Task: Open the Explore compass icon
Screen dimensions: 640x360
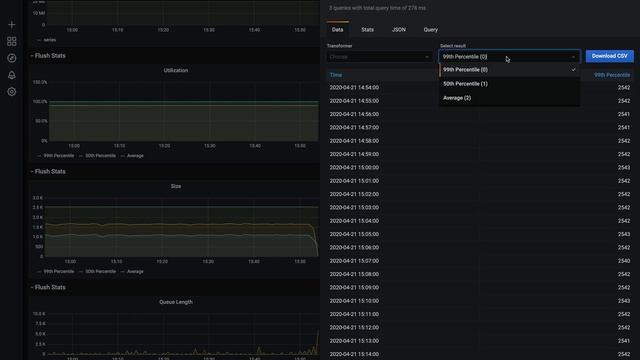Action: click(x=11, y=58)
